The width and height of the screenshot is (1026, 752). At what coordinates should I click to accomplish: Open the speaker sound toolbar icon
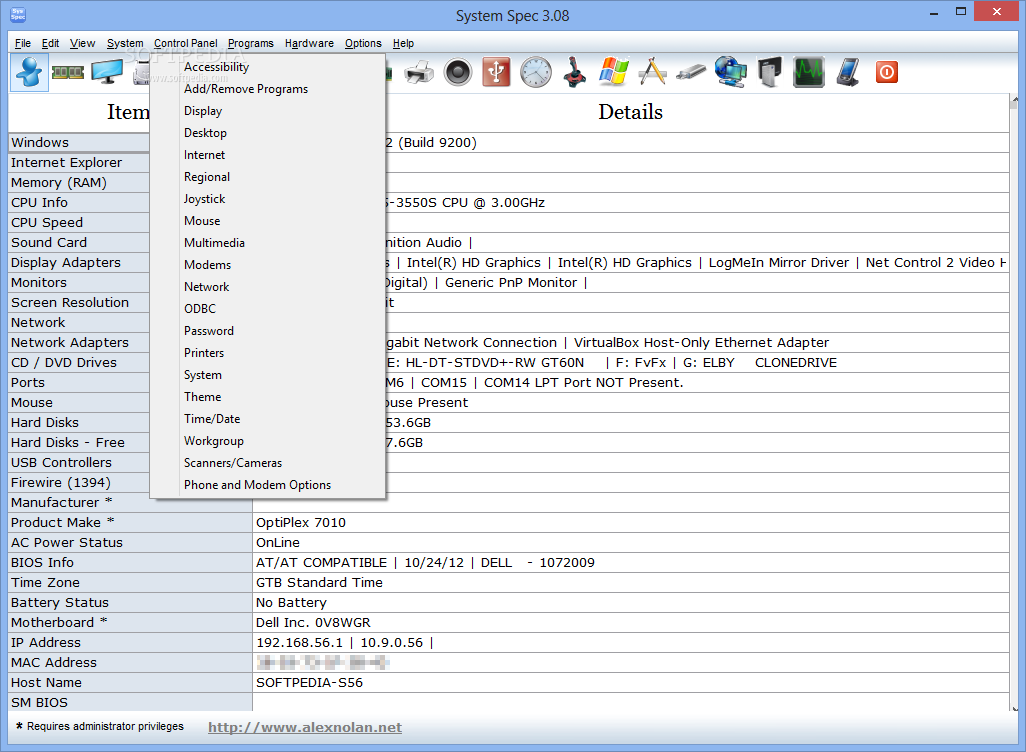point(458,72)
